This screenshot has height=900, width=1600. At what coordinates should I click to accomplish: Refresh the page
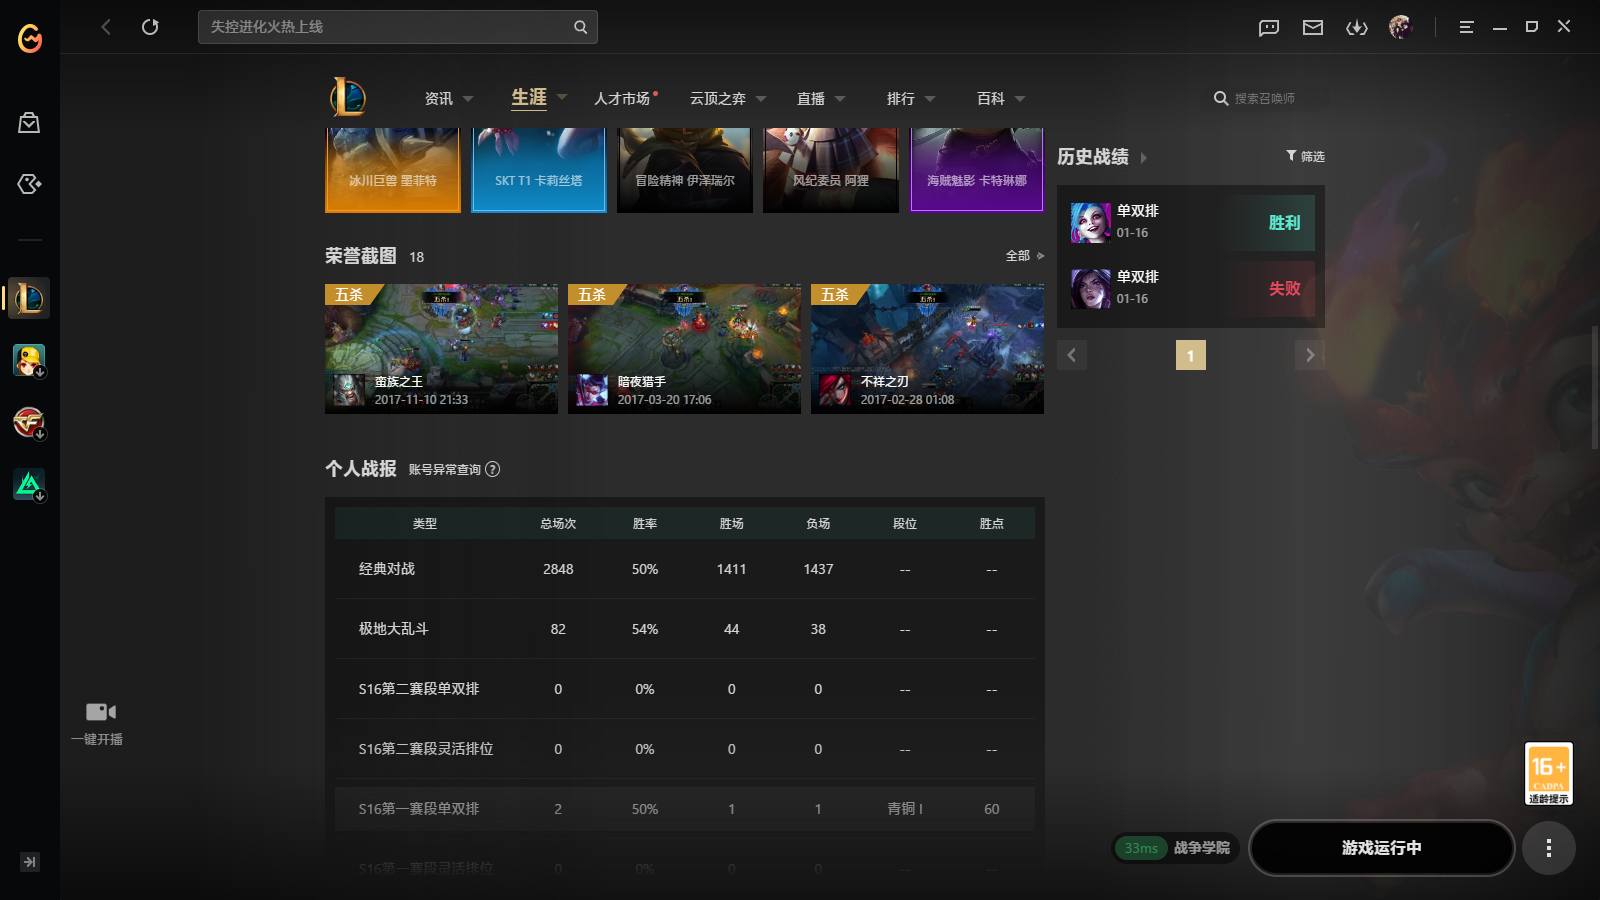150,27
